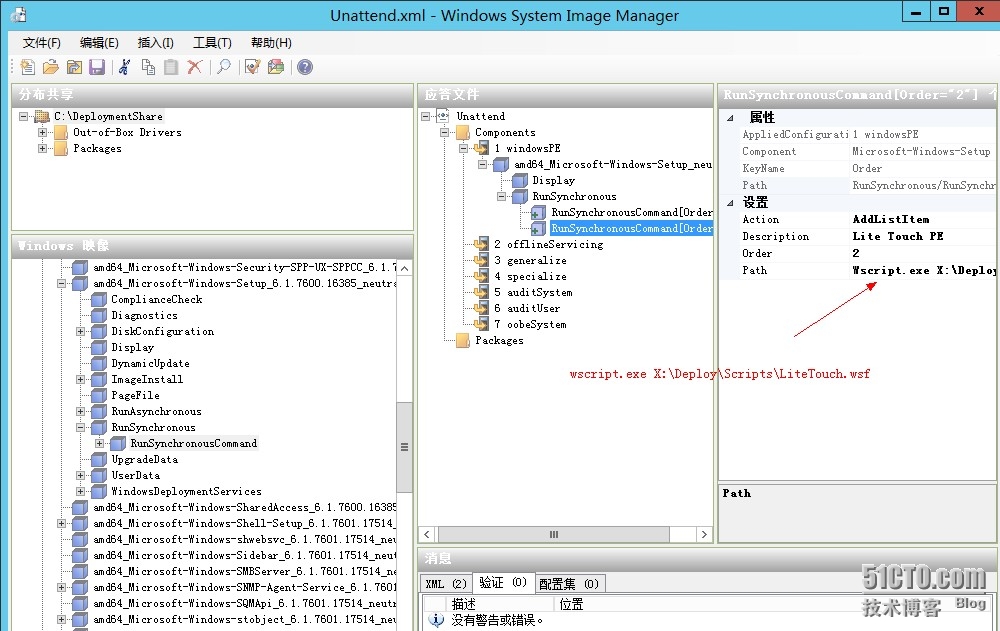Click the information icon in the messages list
Image resolution: width=1000 pixels, height=631 pixels.
coord(436,620)
